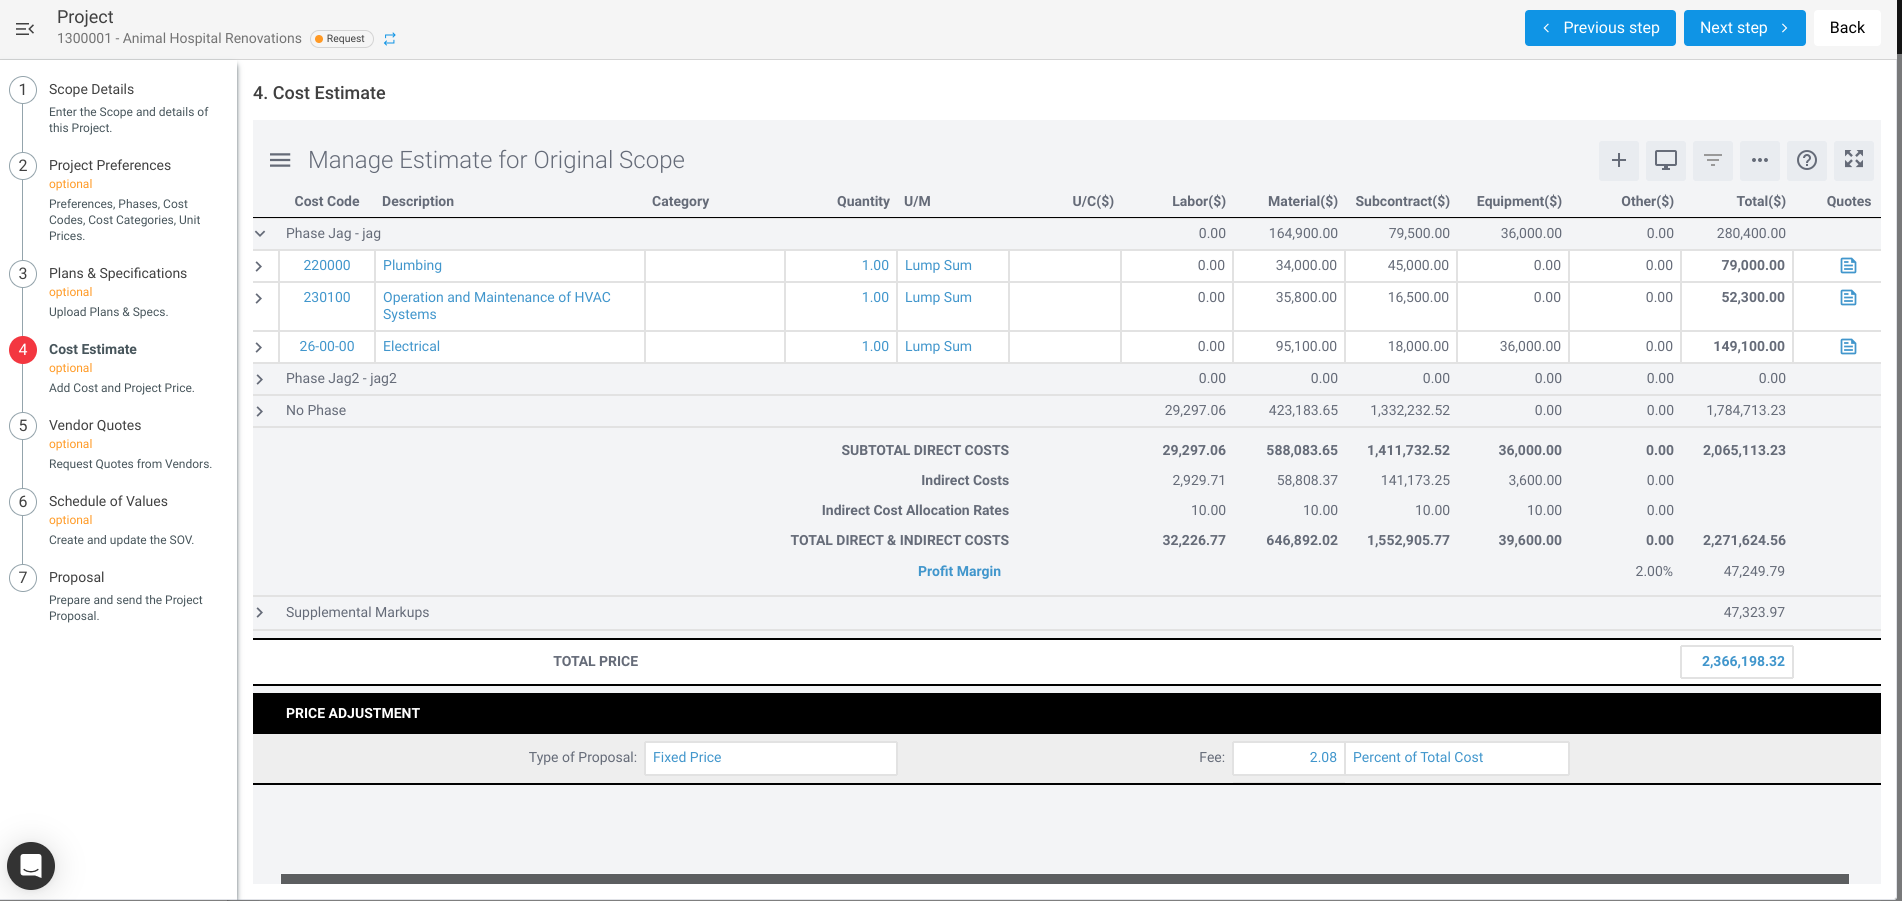Open quotes document icon for Electrical row
The height and width of the screenshot is (901, 1902).
coord(1848,346)
